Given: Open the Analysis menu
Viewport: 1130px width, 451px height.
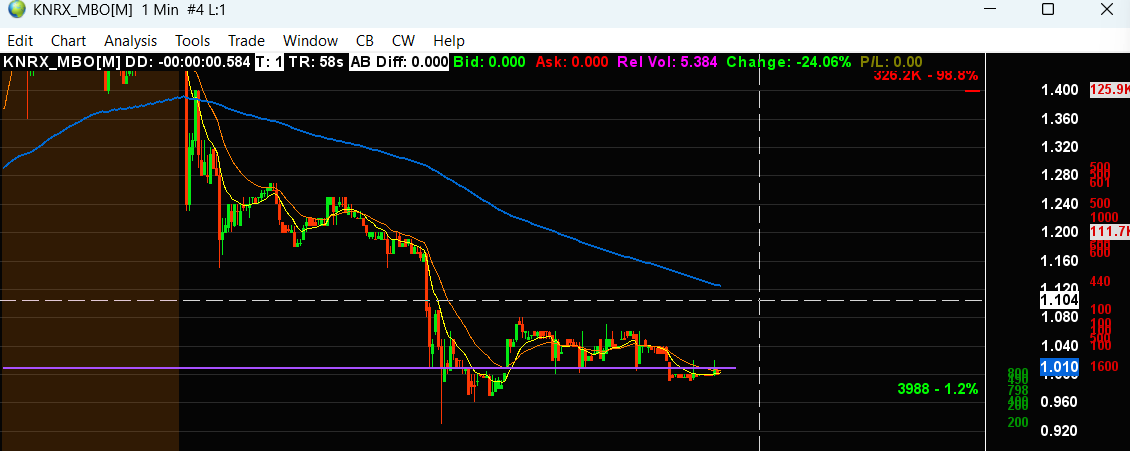Looking at the screenshot, I should click(130, 40).
